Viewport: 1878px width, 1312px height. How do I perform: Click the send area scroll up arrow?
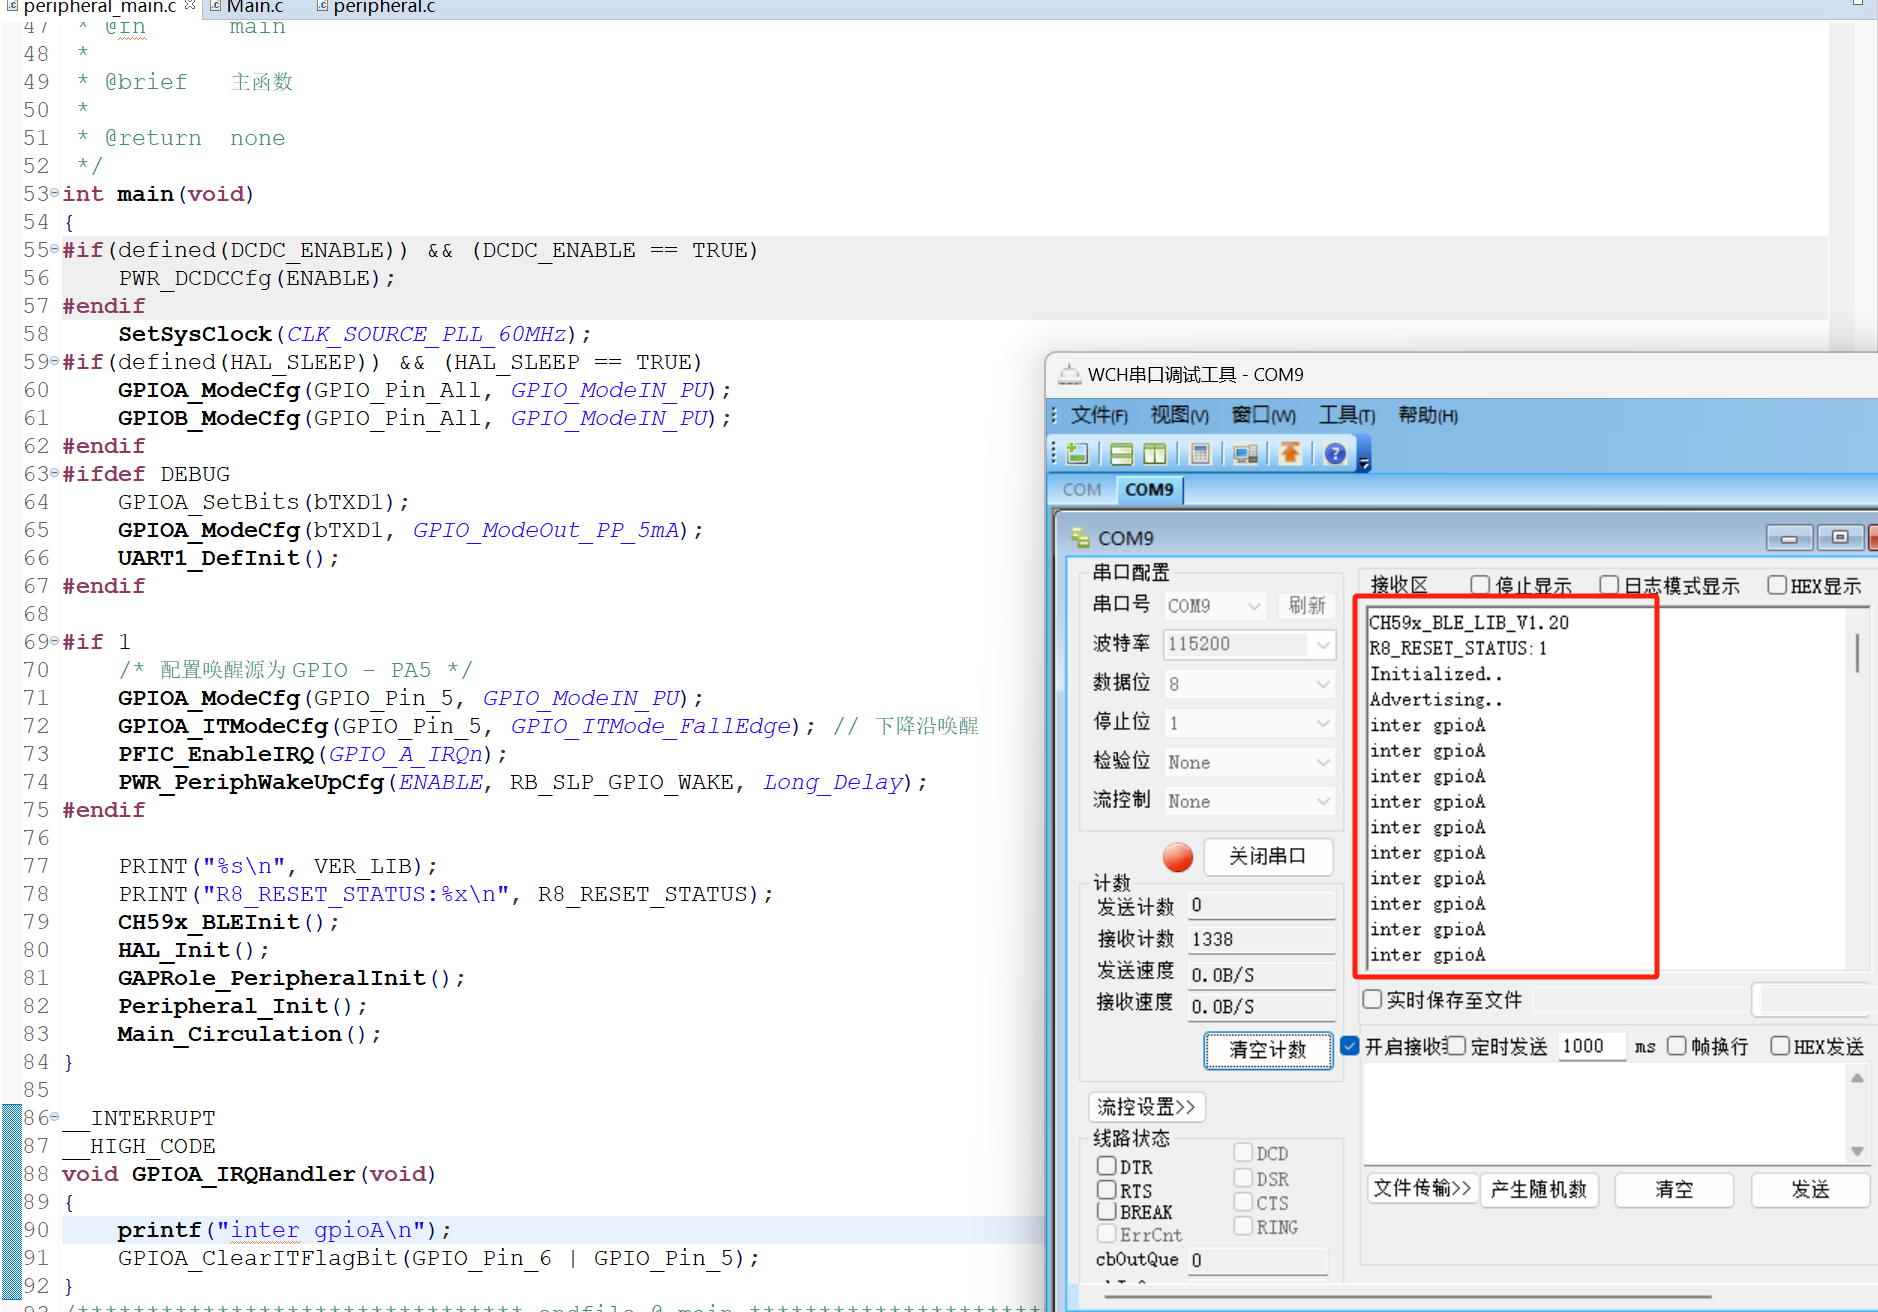point(1857,1078)
